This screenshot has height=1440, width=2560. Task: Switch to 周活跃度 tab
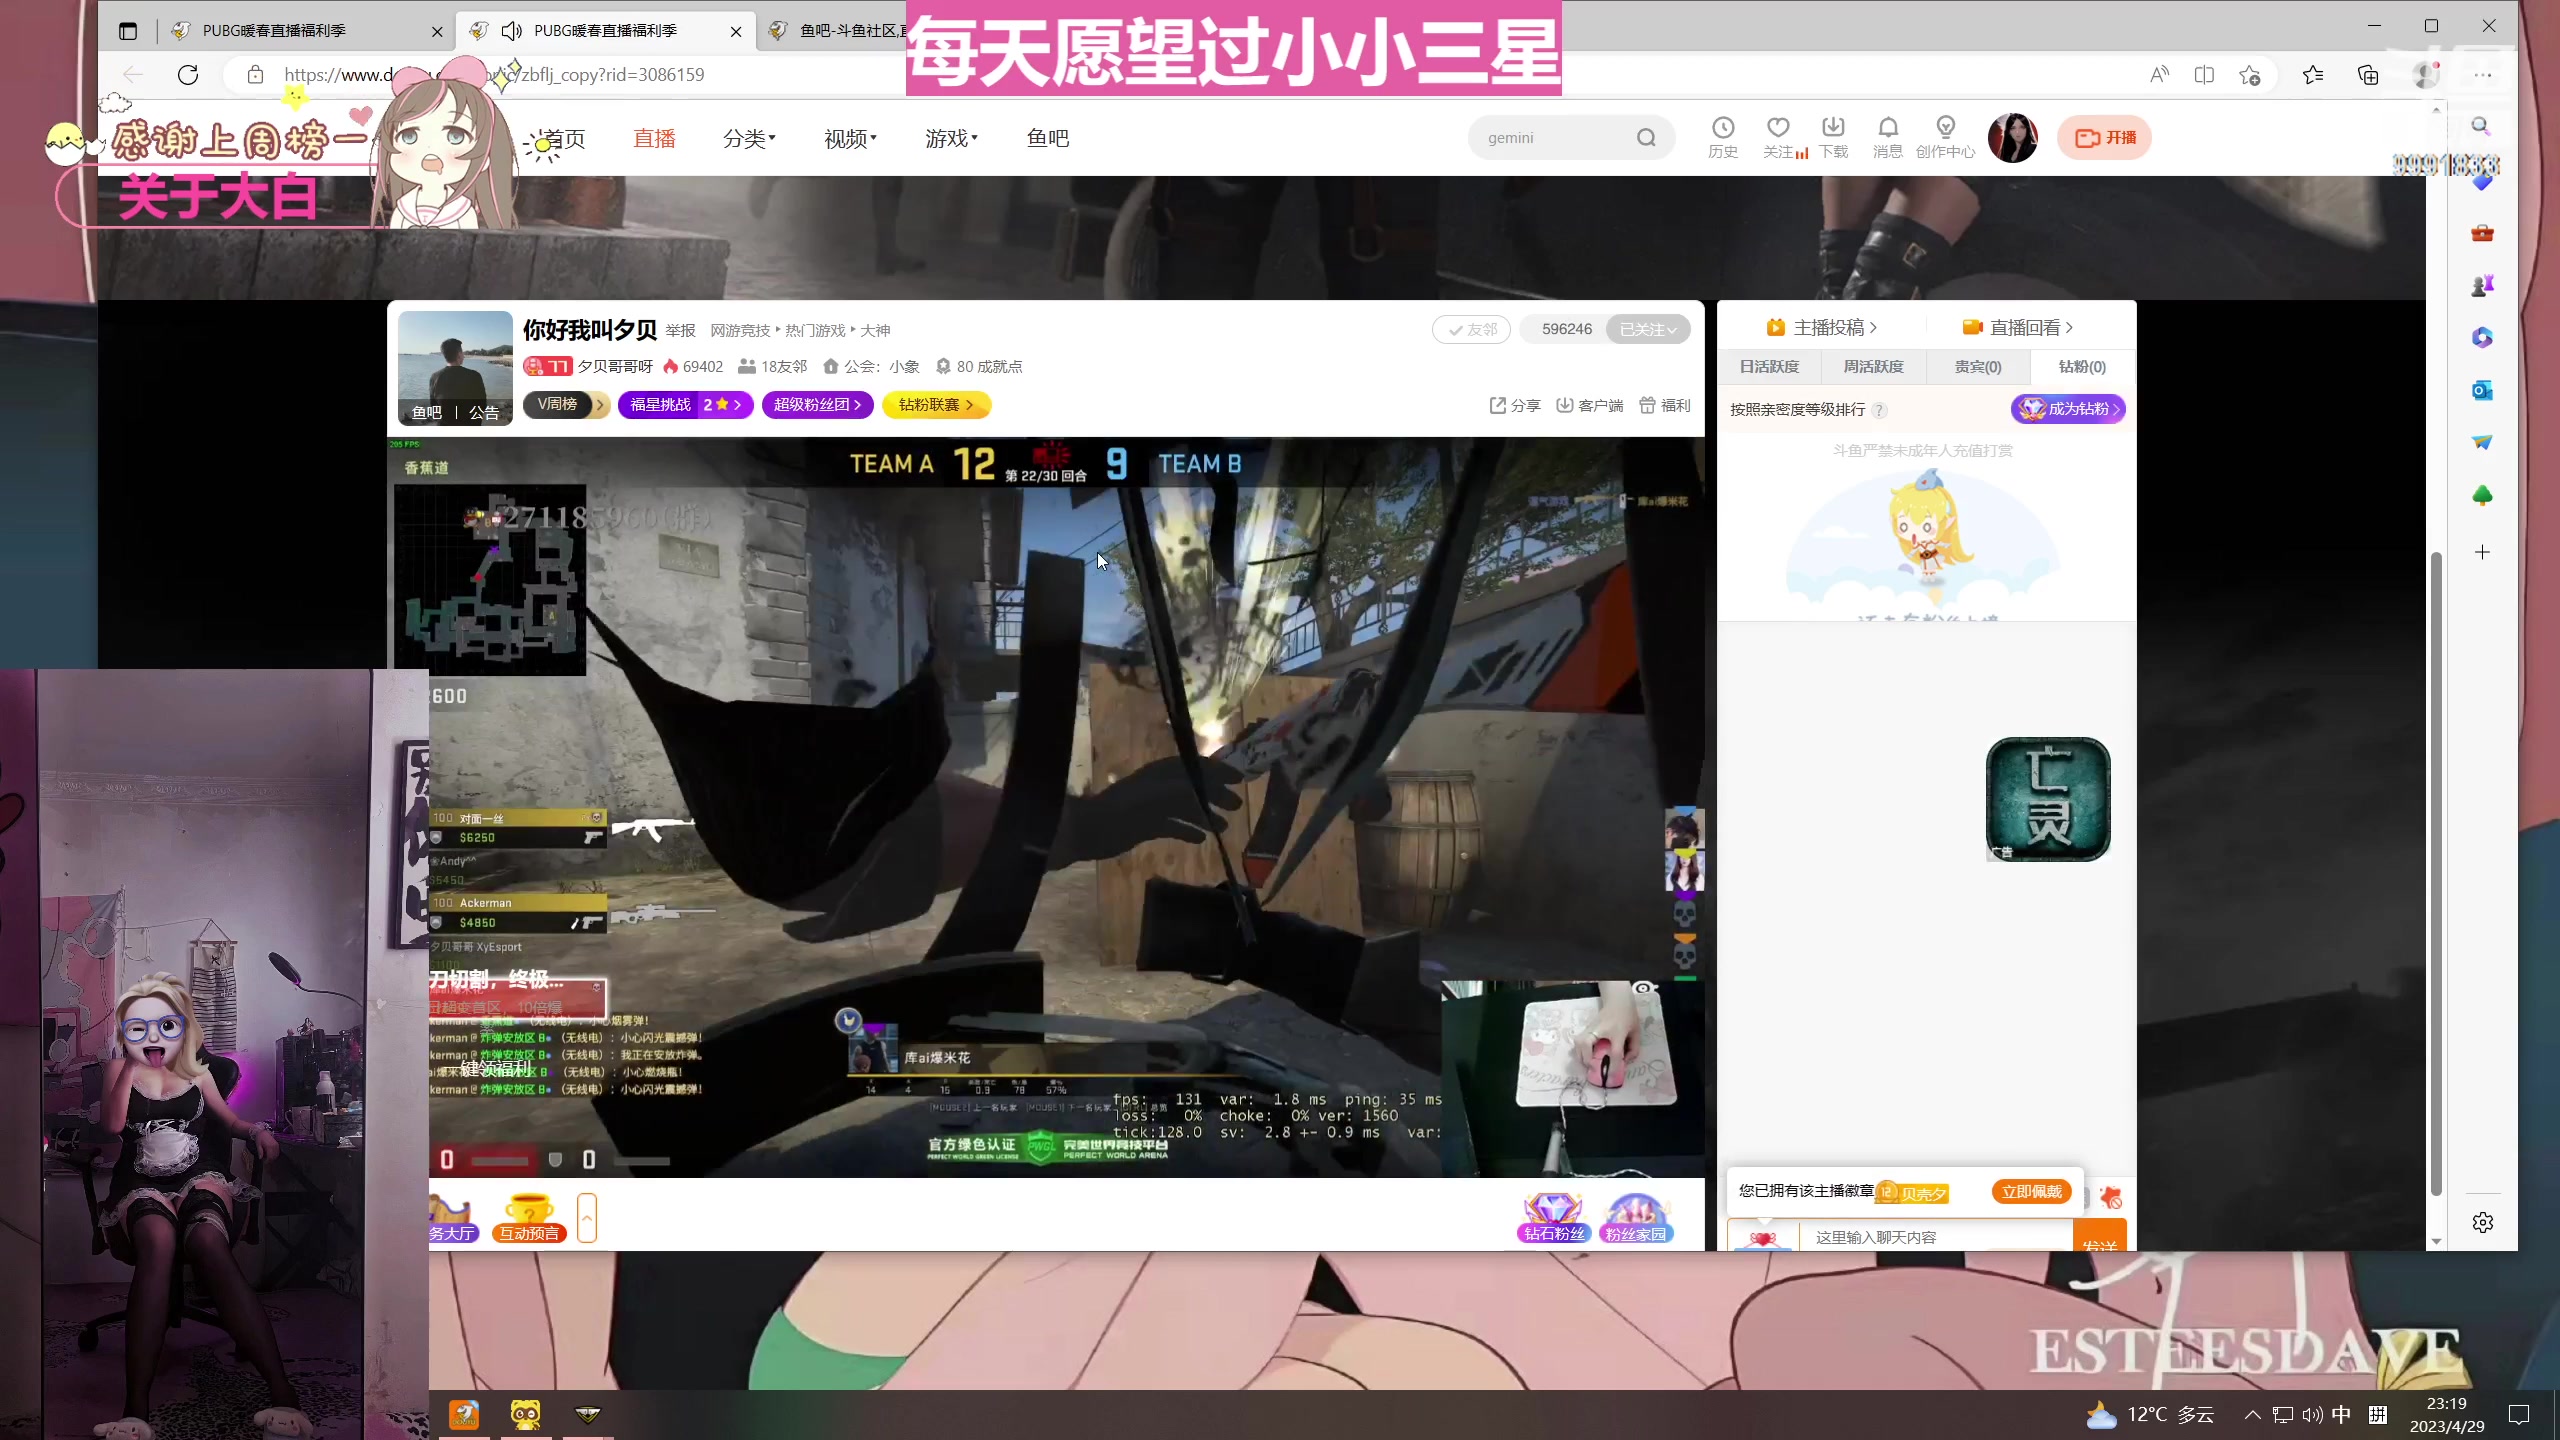tap(1874, 367)
